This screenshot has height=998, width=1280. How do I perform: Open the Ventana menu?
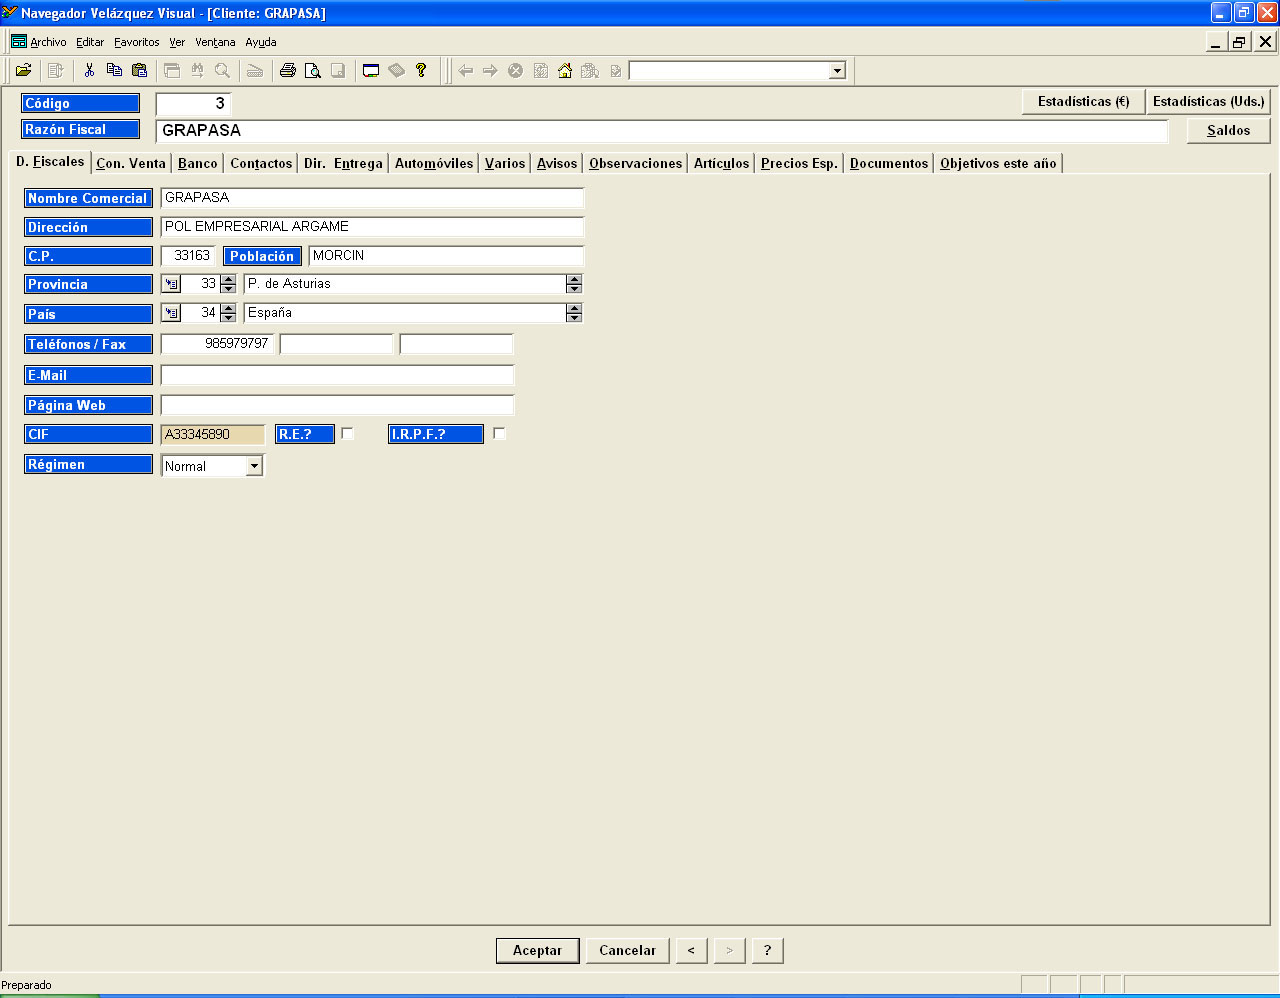(215, 42)
